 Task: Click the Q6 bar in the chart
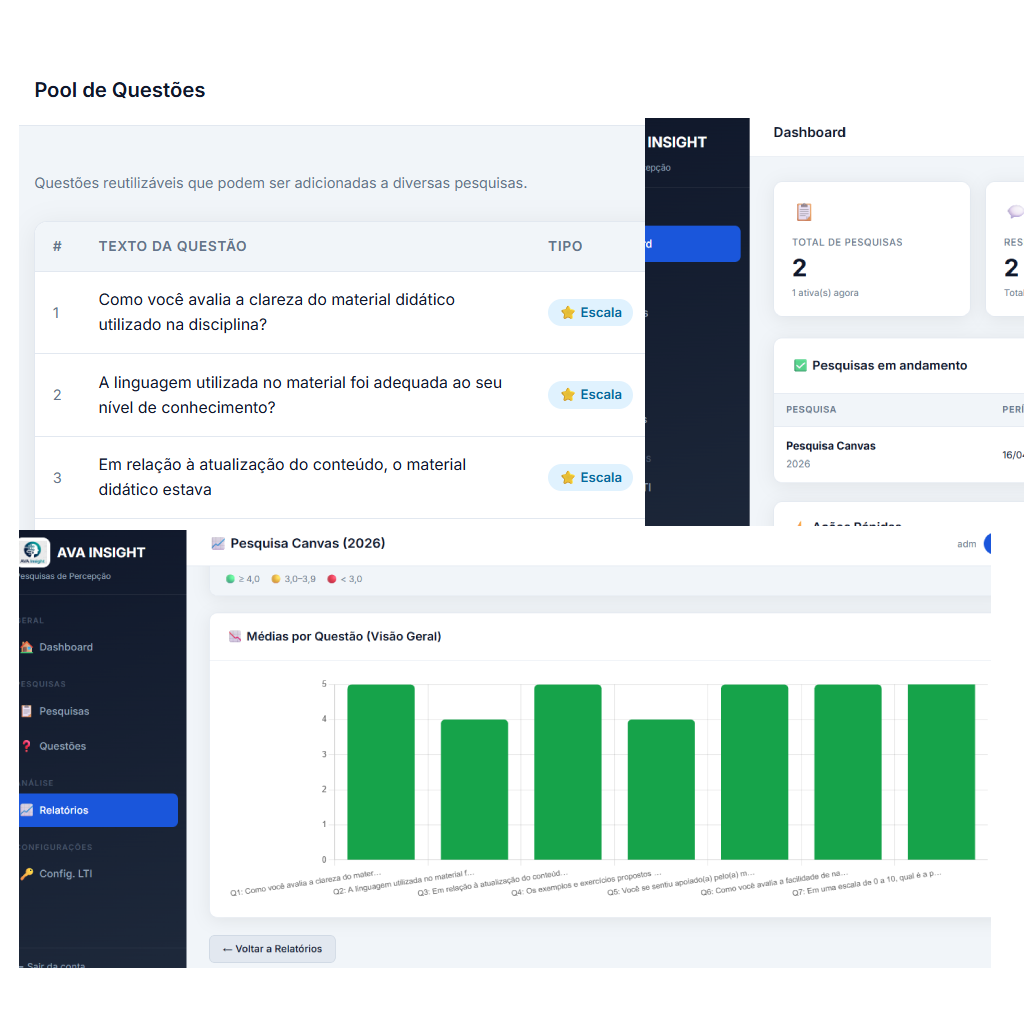pos(848,772)
